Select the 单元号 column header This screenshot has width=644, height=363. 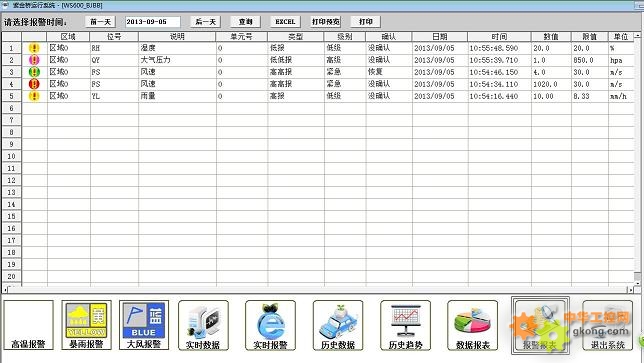[x=242, y=37]
